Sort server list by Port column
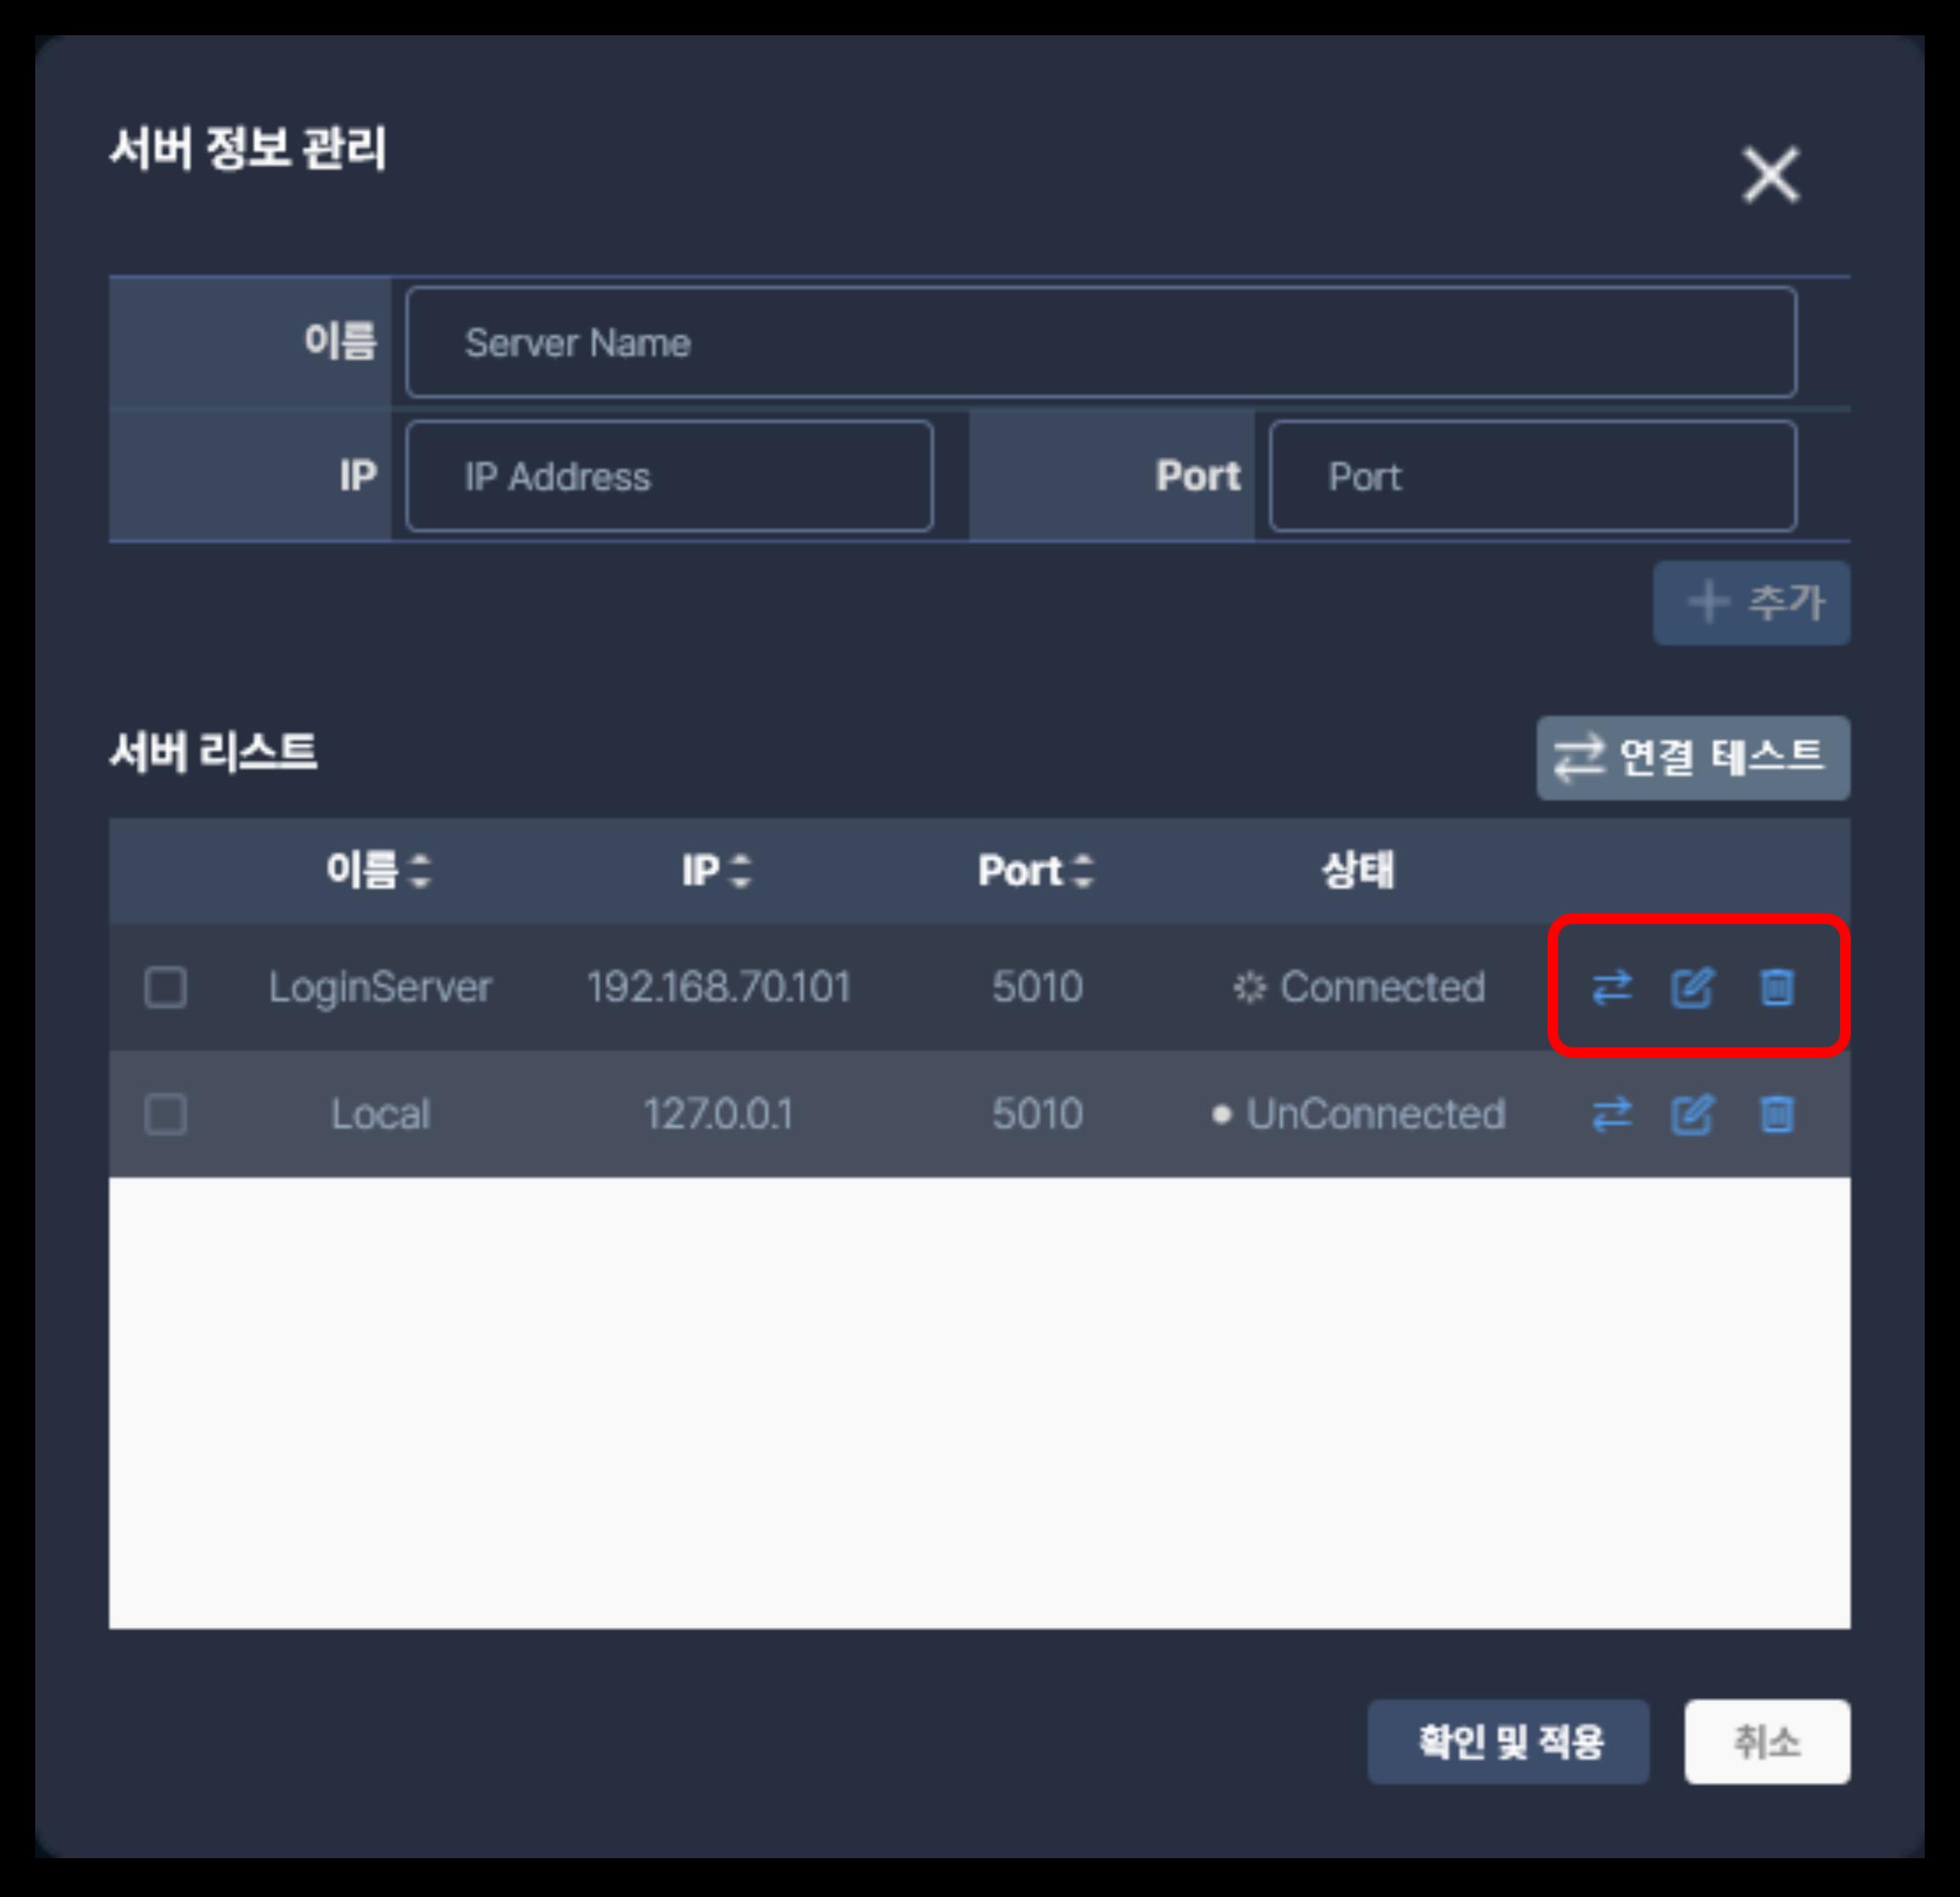1960x1897 pixels. coord(1082,871)
